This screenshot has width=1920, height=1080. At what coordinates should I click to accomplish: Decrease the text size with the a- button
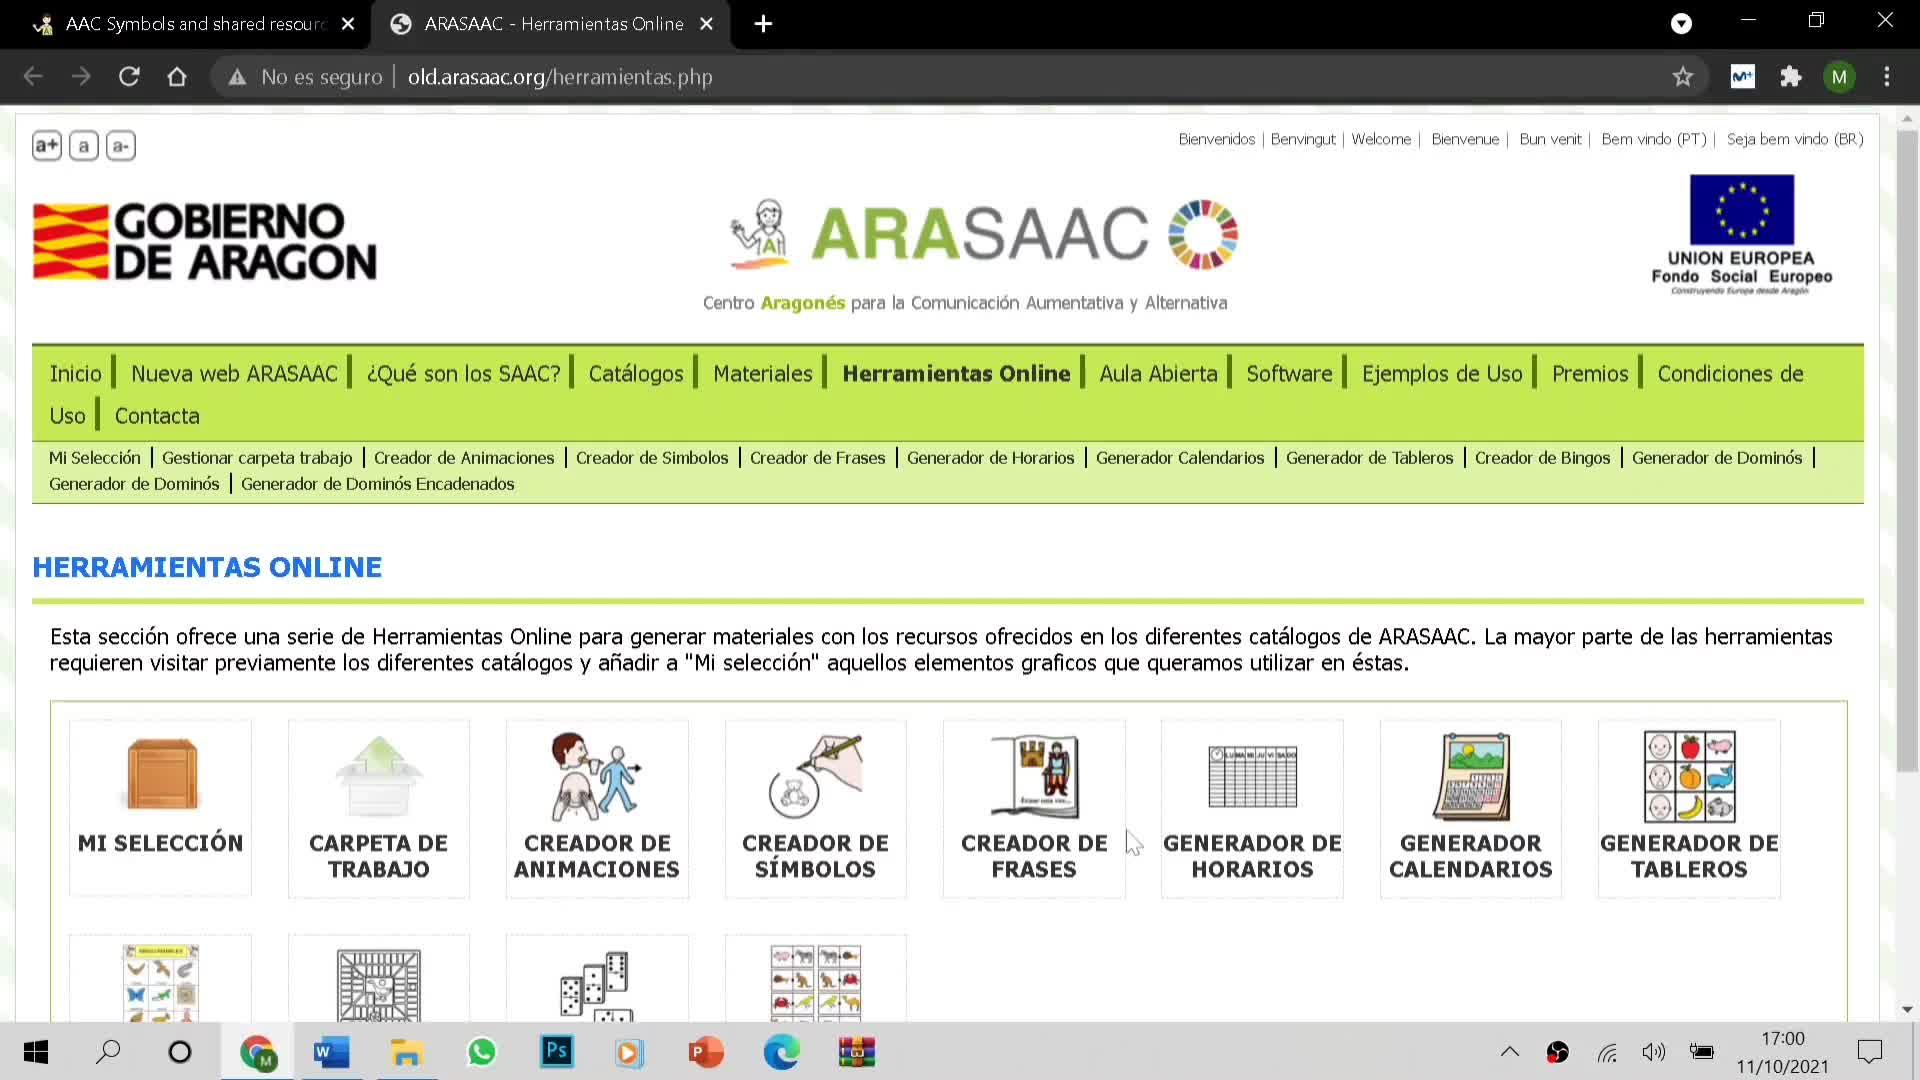tap(120, 146)
